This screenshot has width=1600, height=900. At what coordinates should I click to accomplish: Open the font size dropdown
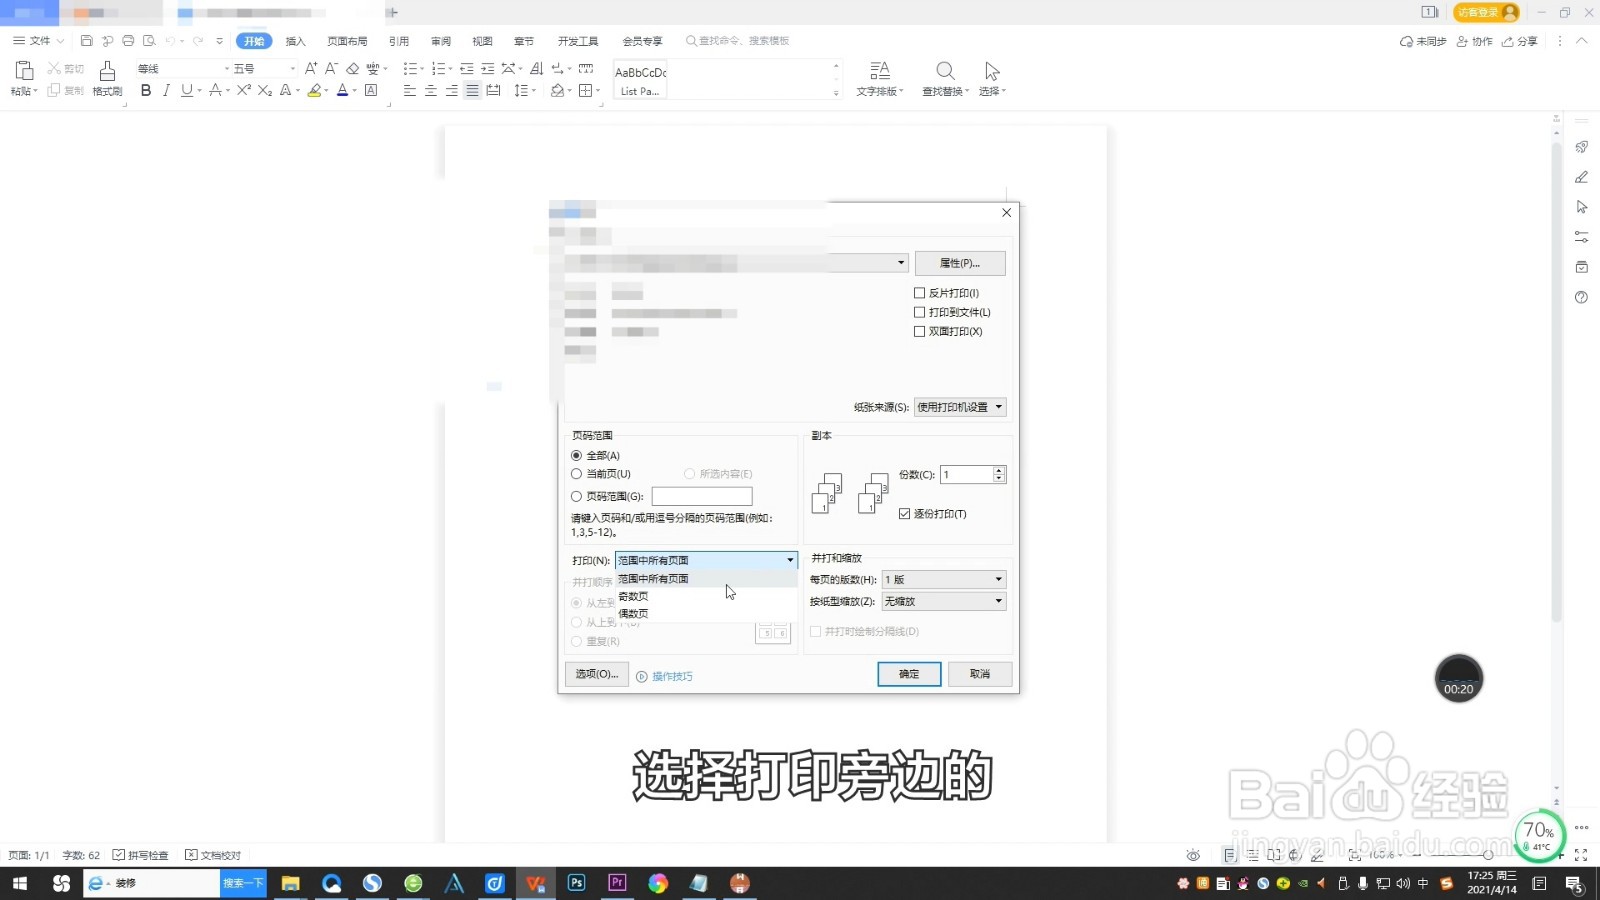[292, 68]
